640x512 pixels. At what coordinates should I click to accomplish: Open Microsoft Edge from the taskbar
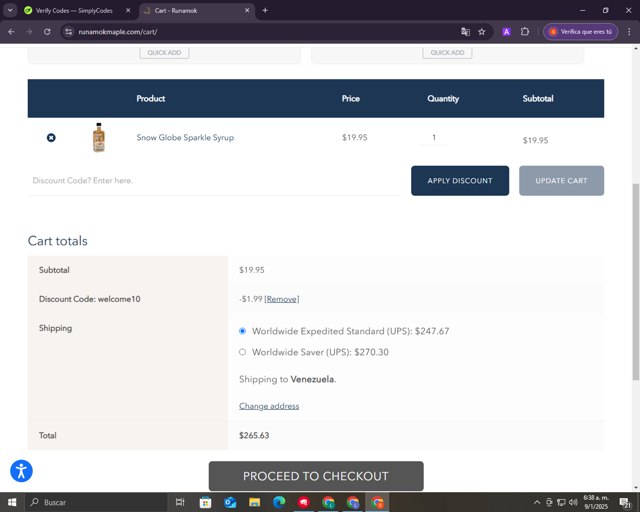(x=279, y=502)
